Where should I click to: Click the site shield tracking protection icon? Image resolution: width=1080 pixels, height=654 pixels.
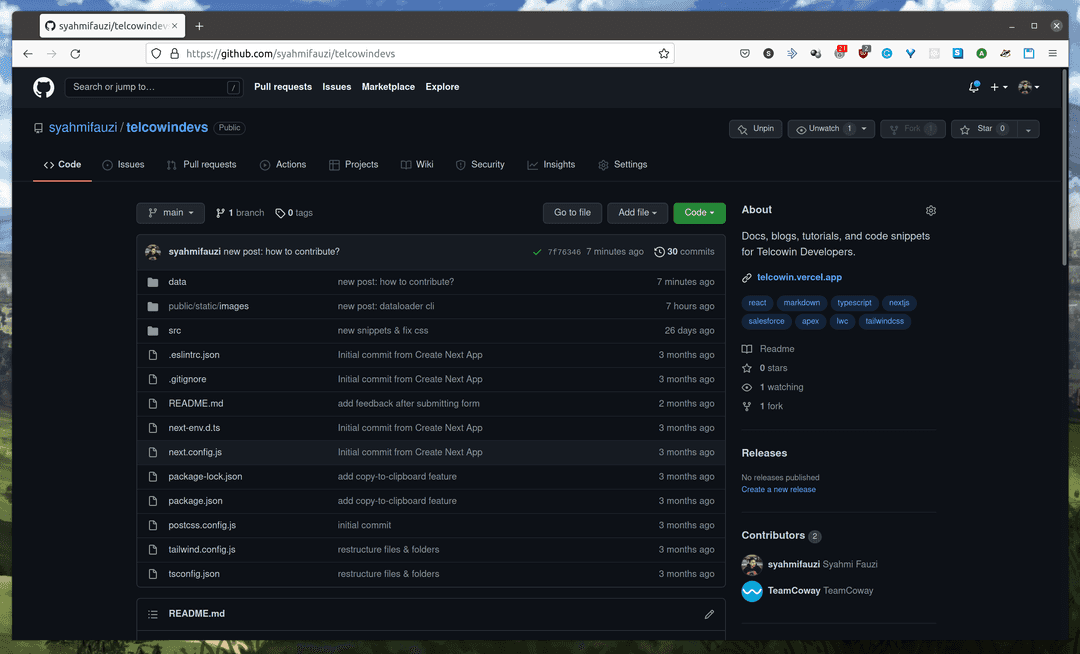point(156,54)
